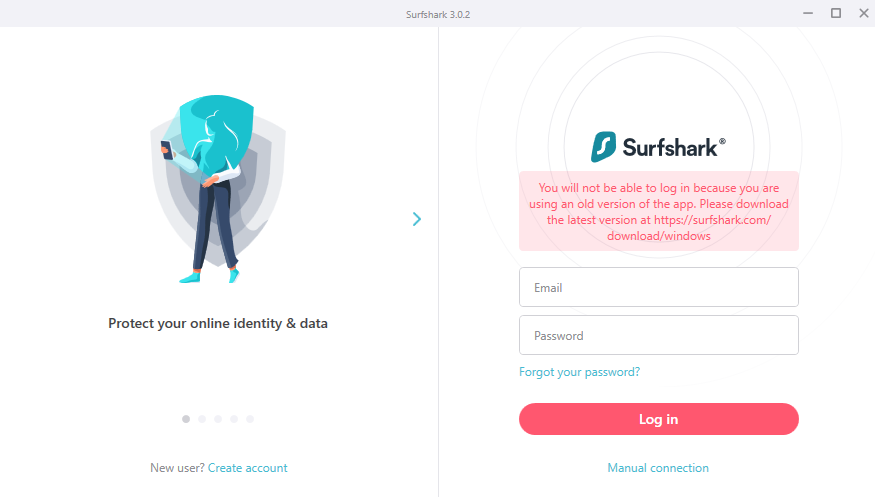
Task: Click the old version warning message
Action: pos(658,211)
